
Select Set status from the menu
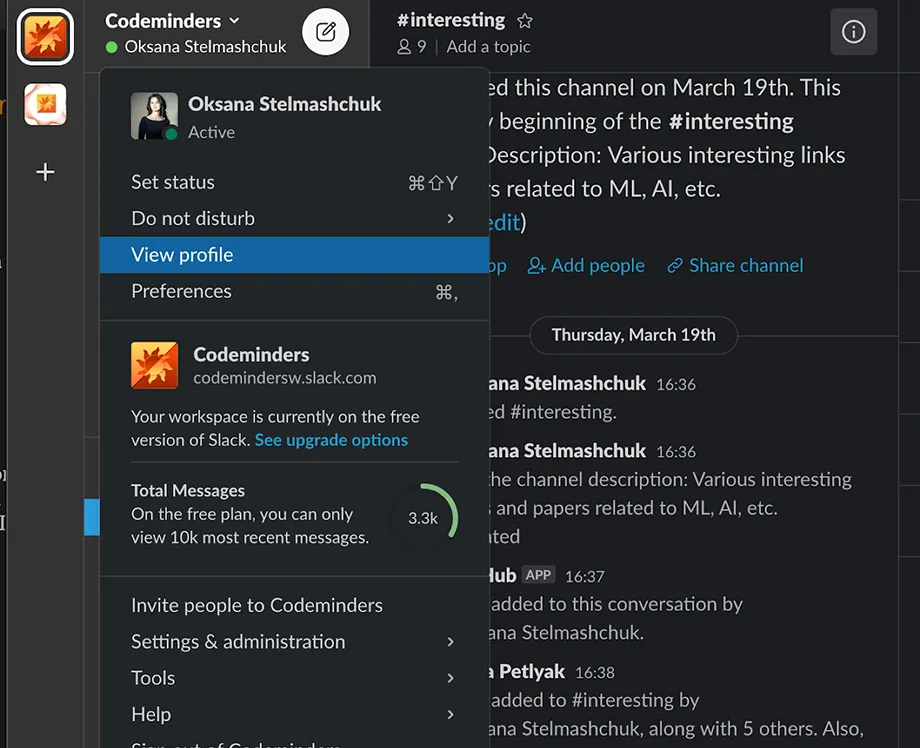pyautogui.click(x=173, y=182)
